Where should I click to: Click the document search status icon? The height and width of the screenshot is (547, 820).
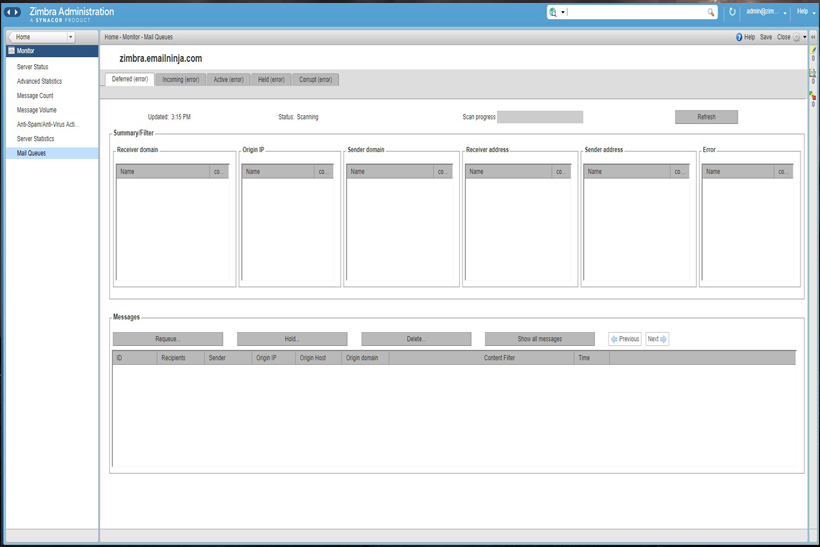pyautogui.click(x=813, y=73)
